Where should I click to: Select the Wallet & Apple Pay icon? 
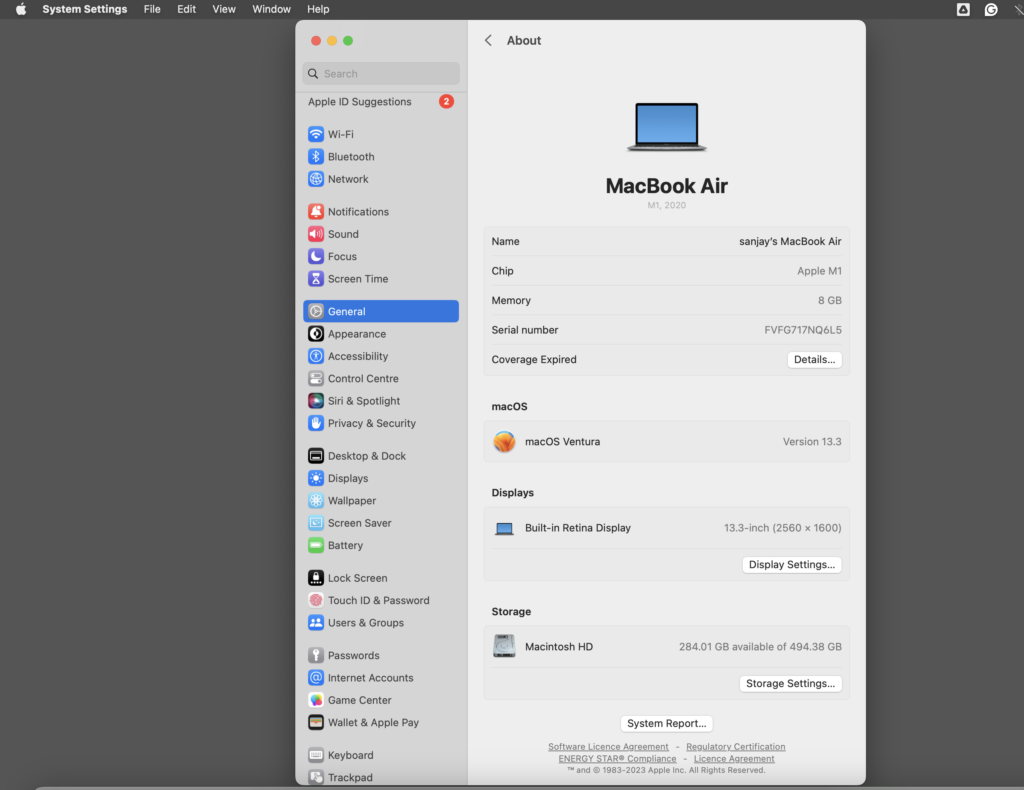click(x=316, y=722)
